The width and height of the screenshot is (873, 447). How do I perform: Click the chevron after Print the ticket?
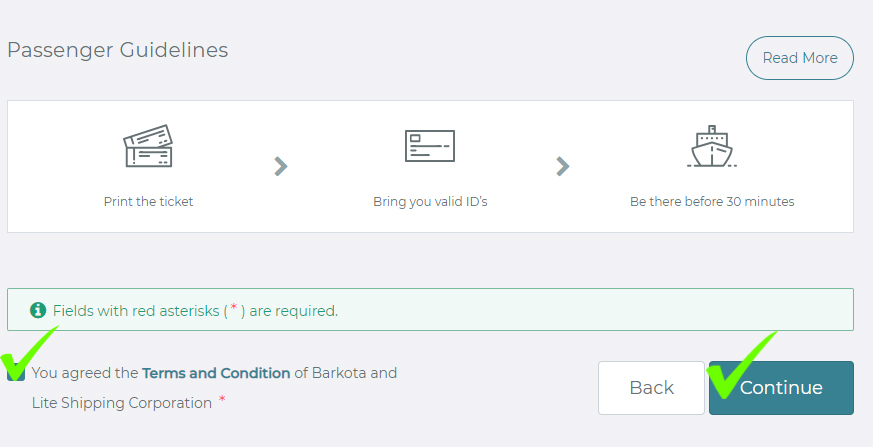tap(281, 166)
